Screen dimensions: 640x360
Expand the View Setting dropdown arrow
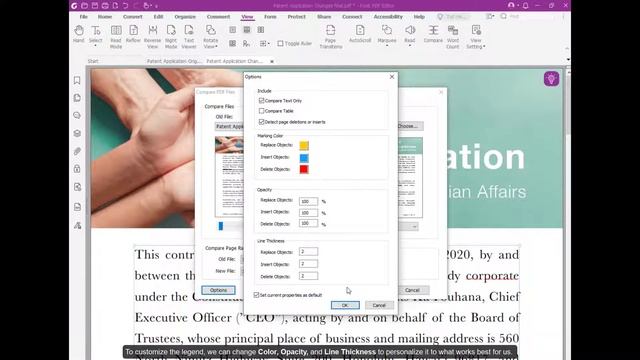click(x=484, y=47)
